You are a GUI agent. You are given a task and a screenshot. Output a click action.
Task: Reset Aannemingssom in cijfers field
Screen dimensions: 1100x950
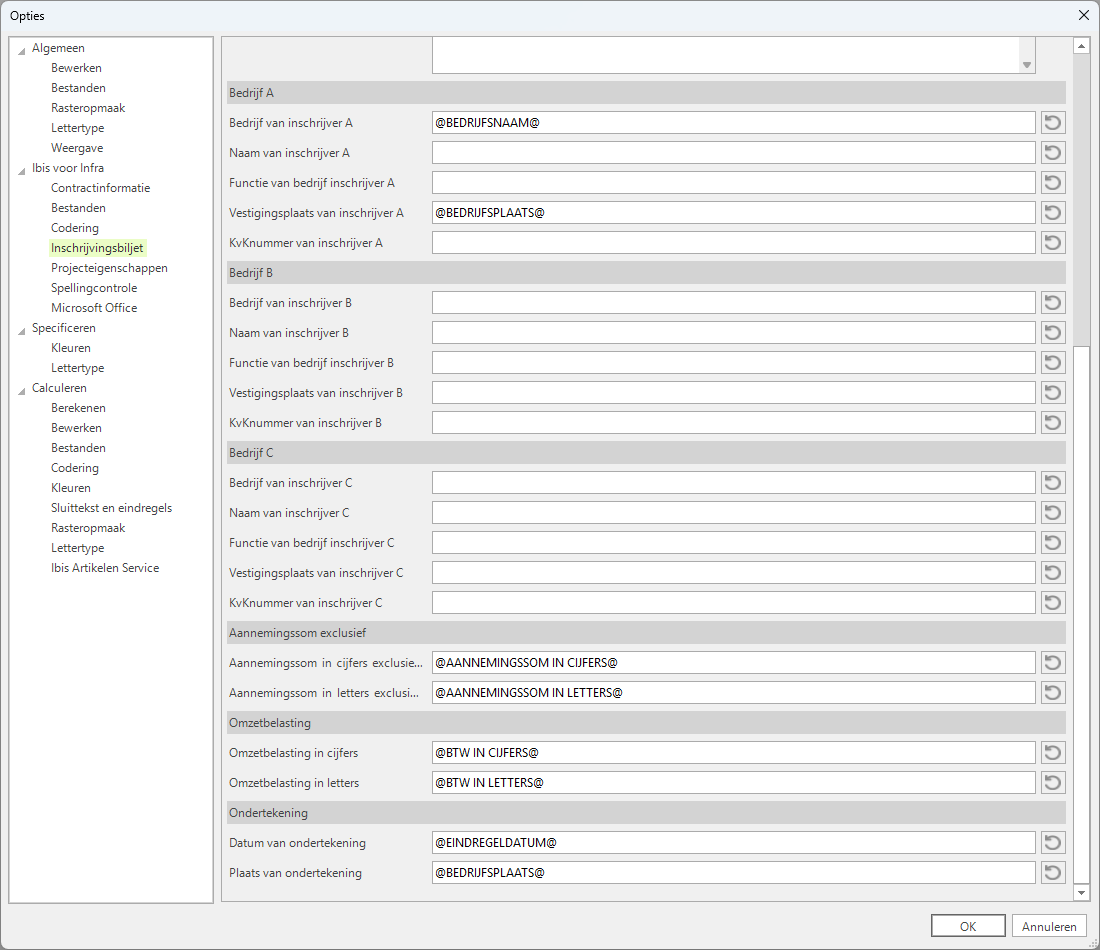click(x=1053, y=663)
